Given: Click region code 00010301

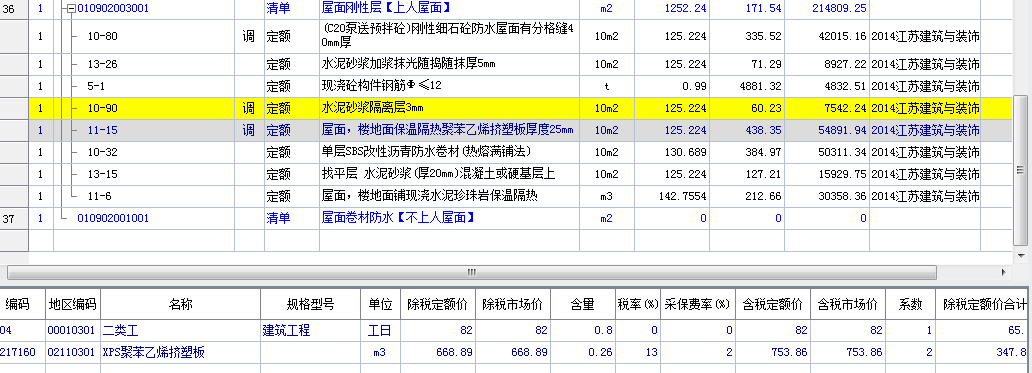Looking at the screenshot, I should tap(72, 330).
